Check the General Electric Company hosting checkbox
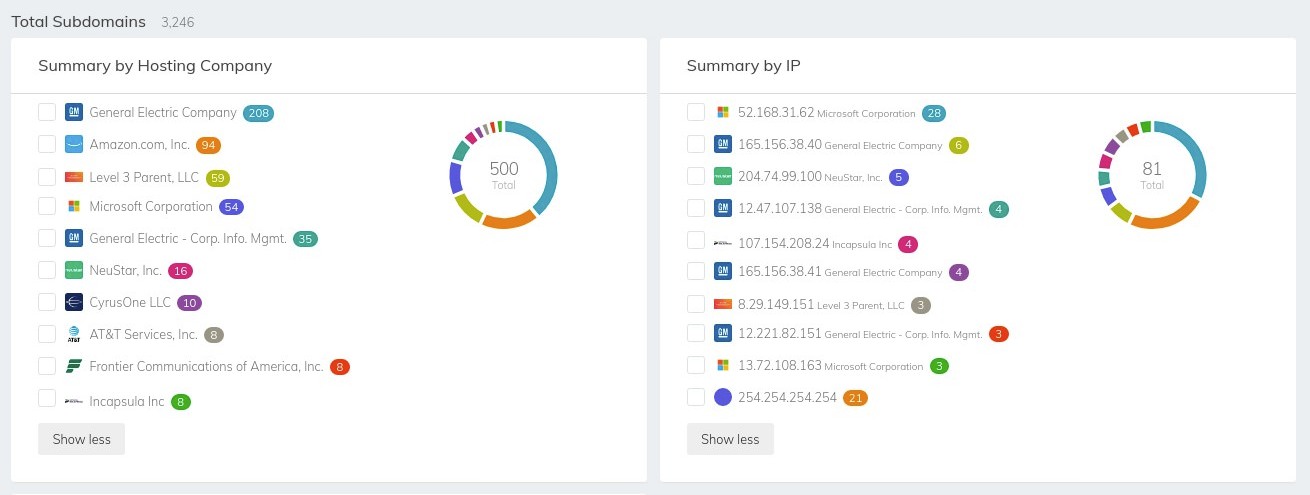 (x=46, y=111)
